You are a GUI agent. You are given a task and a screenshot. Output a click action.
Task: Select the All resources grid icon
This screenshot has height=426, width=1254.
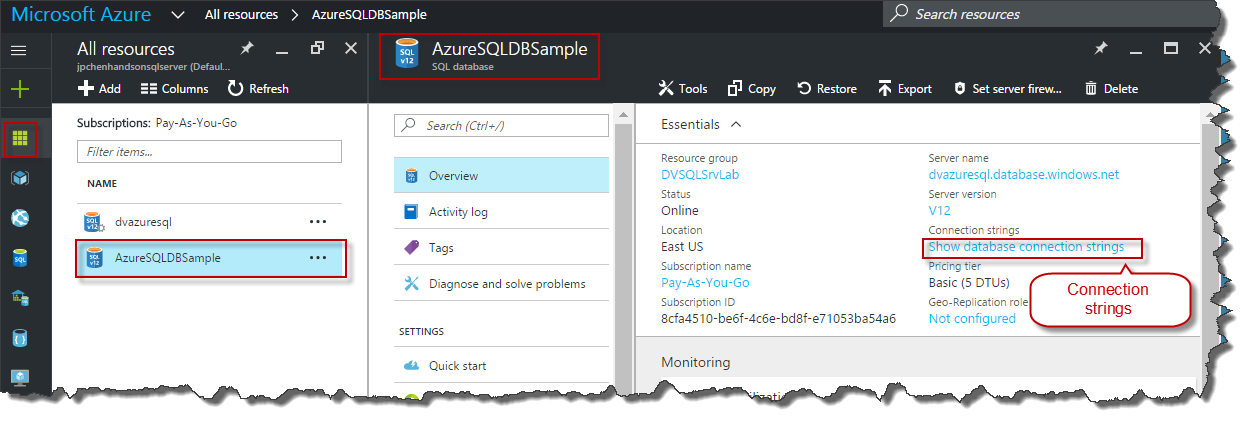[19, 138]
